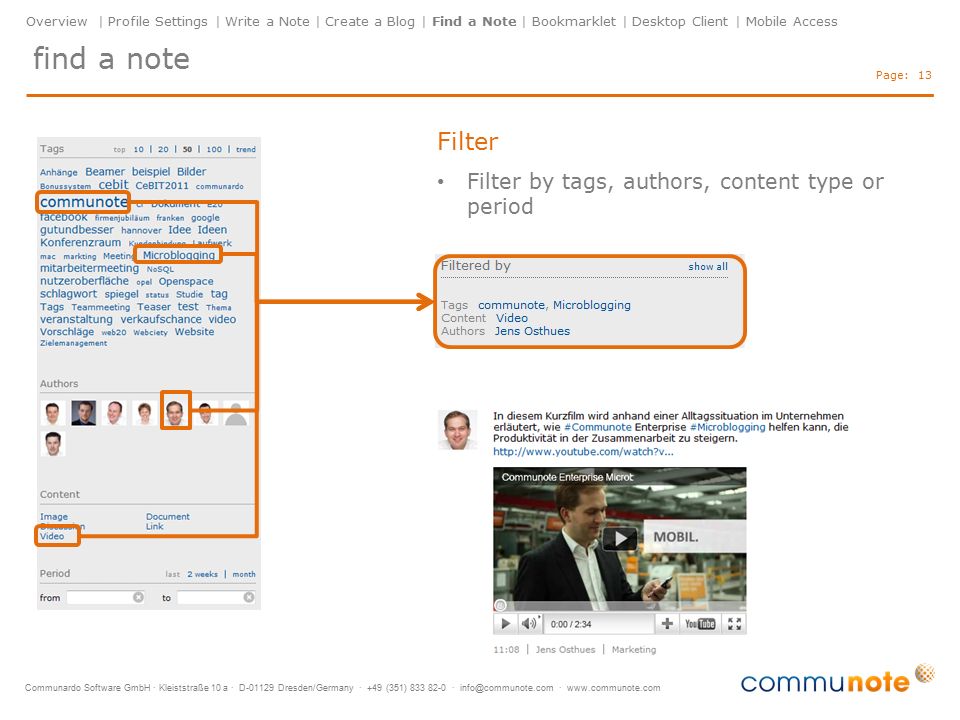Image resolution: width=960 pixels, height=720 pixels.
Task: Select the author avatar in the second row
Action: click(x=53, y=444)
